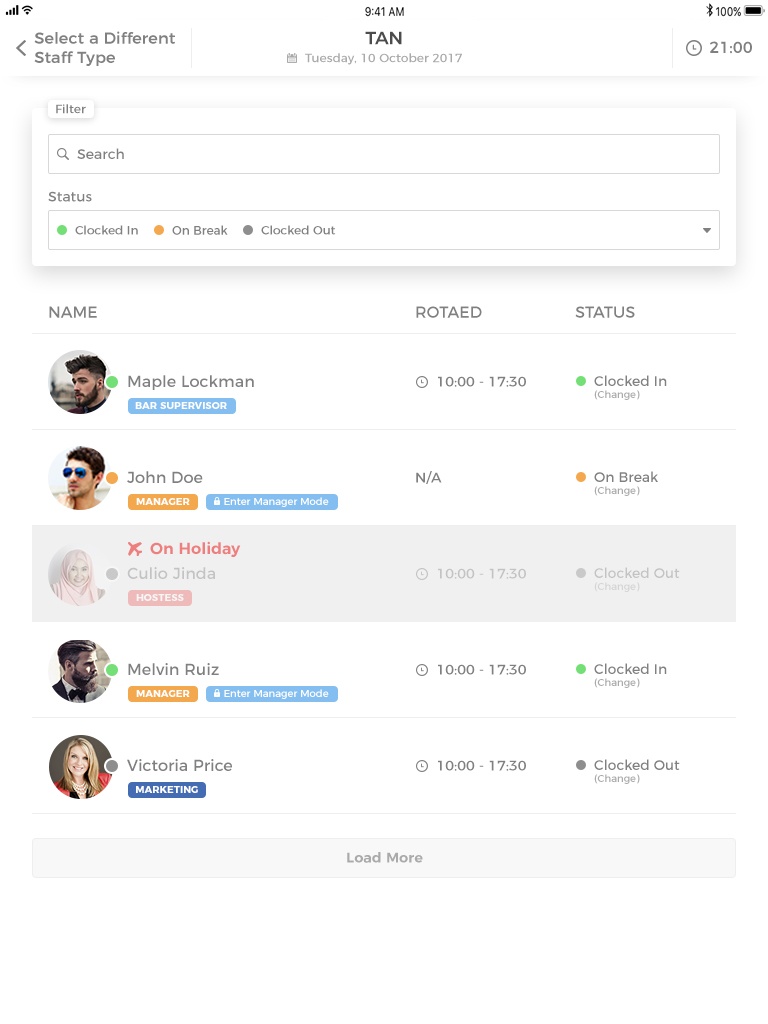Click the calendar icon next to the date
This screenshot has height=1024, width=768.
coord(292,58)
